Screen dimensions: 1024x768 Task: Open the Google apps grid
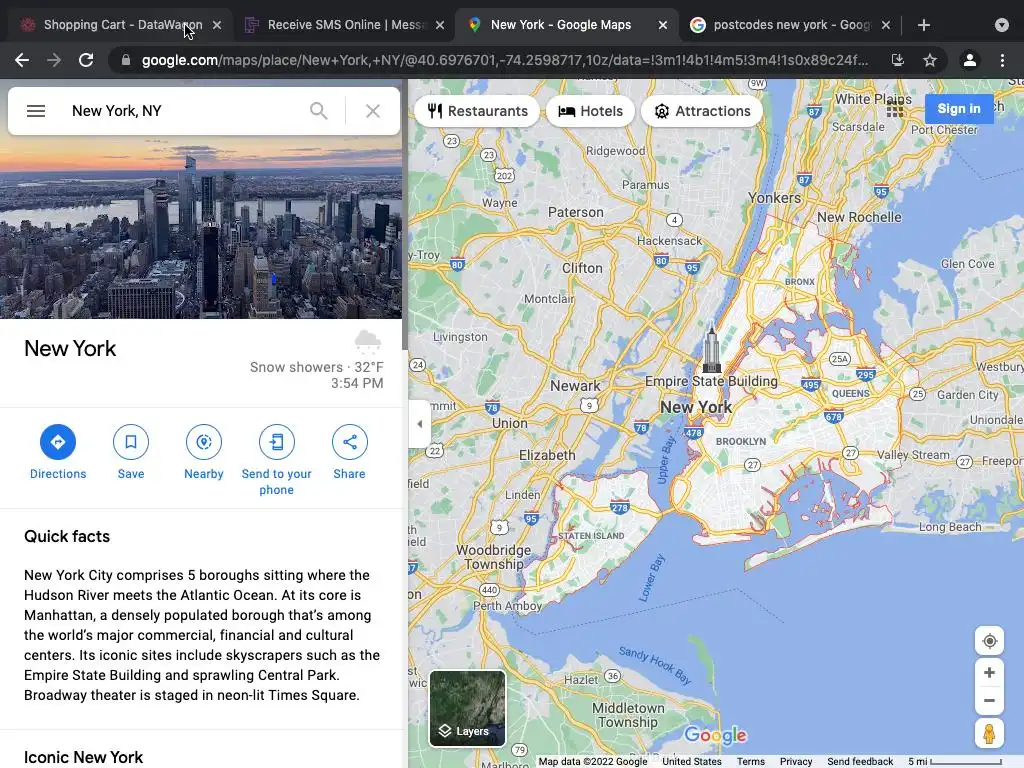coord(895,110)
